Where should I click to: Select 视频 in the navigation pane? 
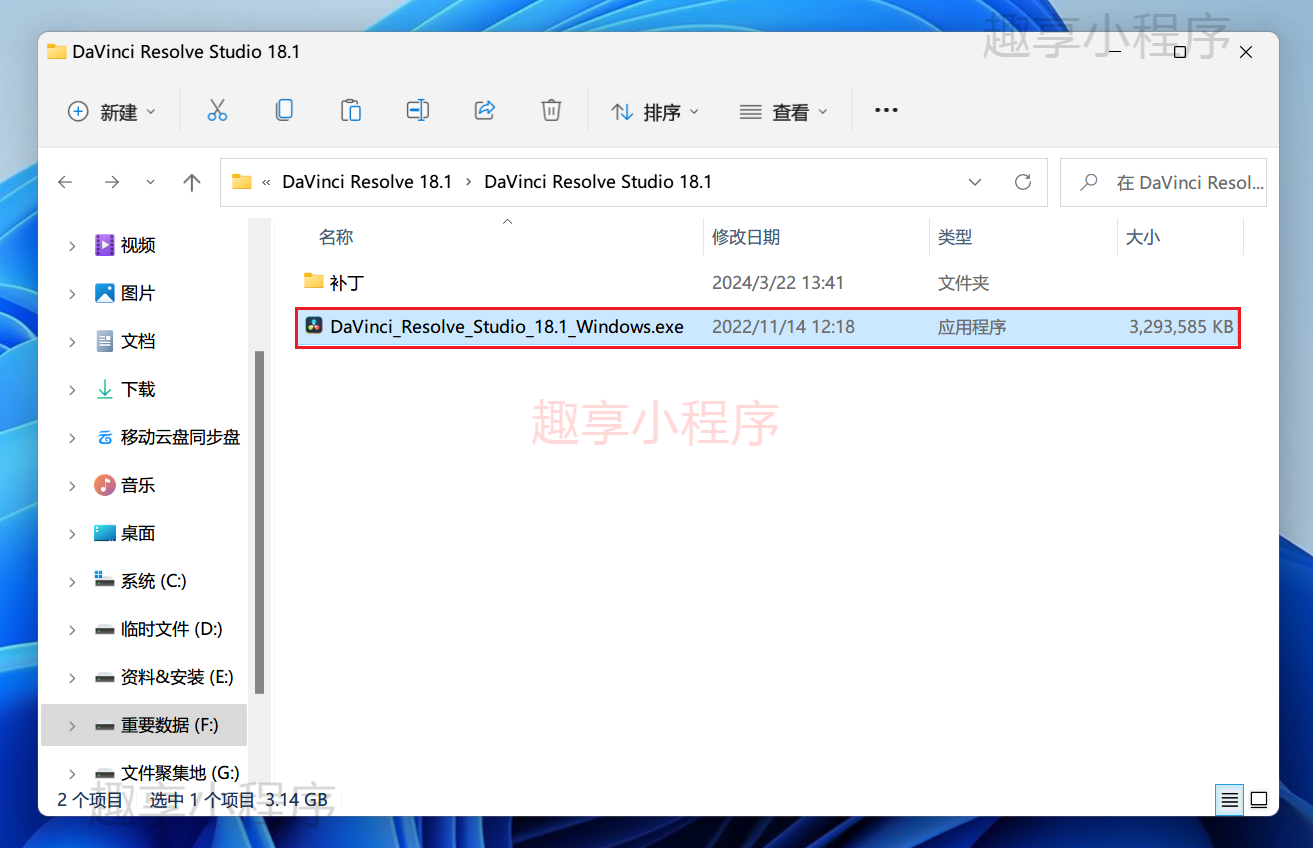point(138,245)
